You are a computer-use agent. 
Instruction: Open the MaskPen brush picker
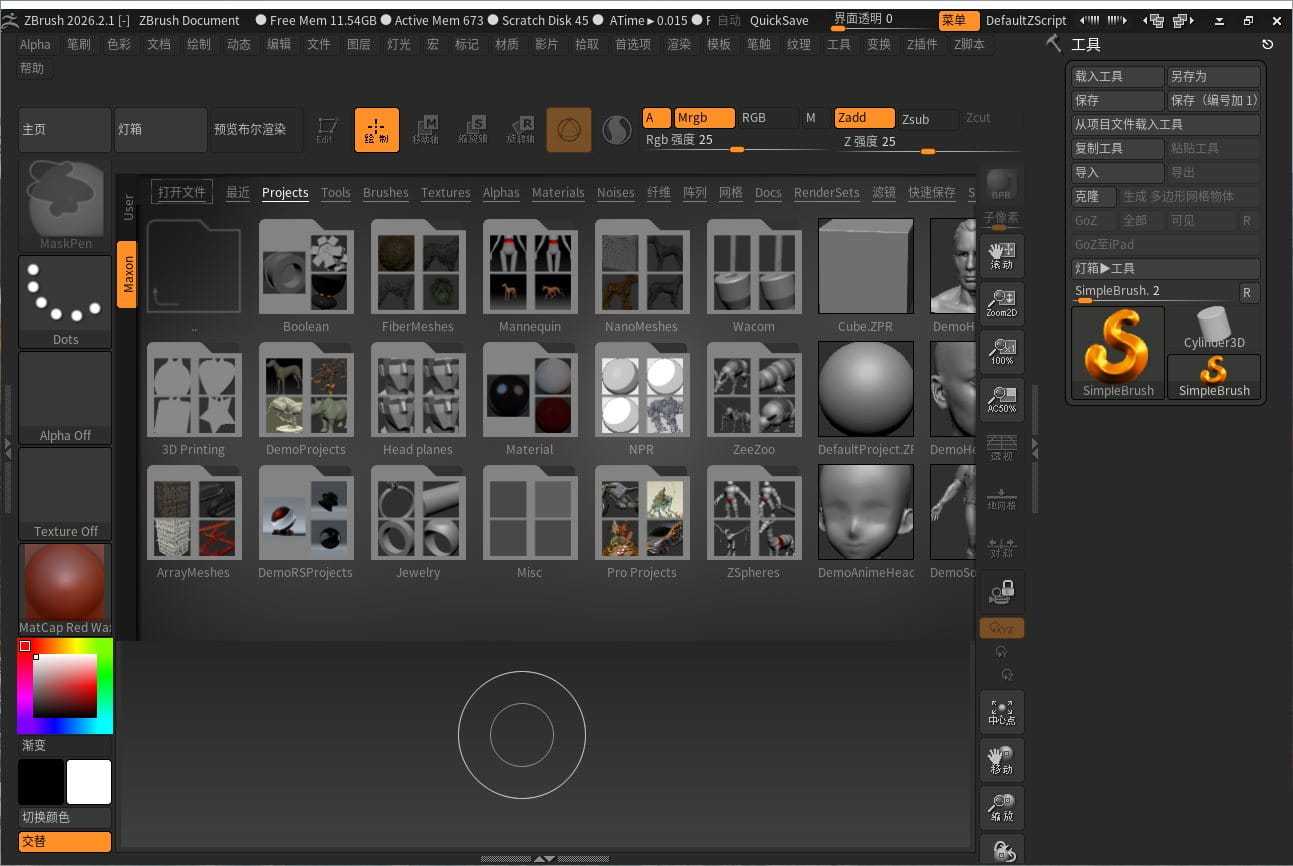pos(66,205)
